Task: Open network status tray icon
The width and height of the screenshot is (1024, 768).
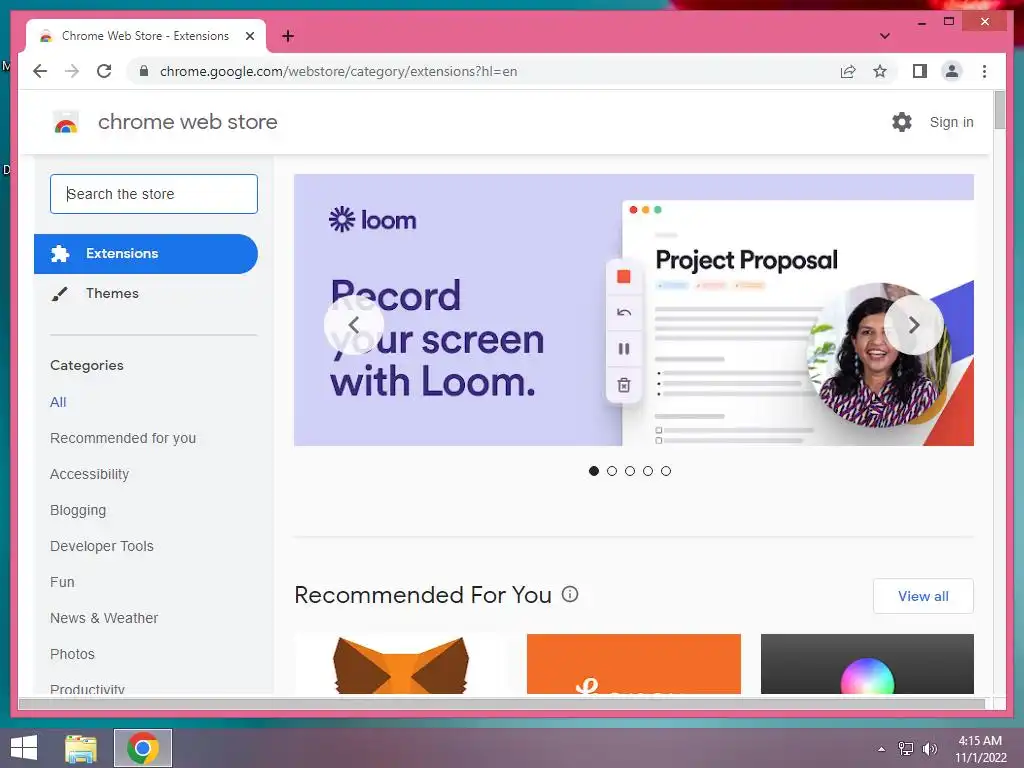Action: 905,749
